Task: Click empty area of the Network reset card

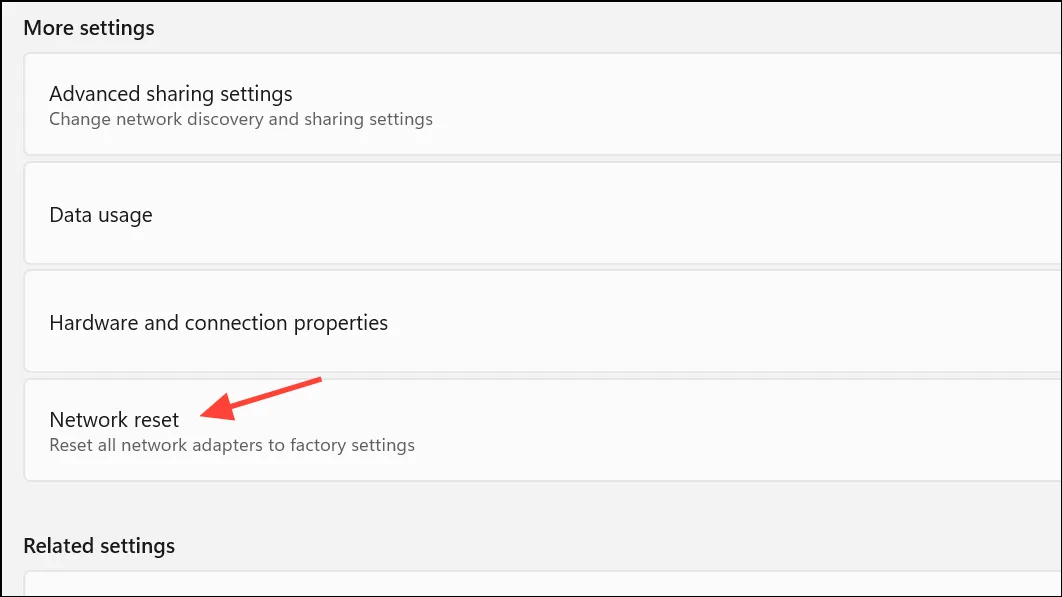Action: click(x=677, y=430)
